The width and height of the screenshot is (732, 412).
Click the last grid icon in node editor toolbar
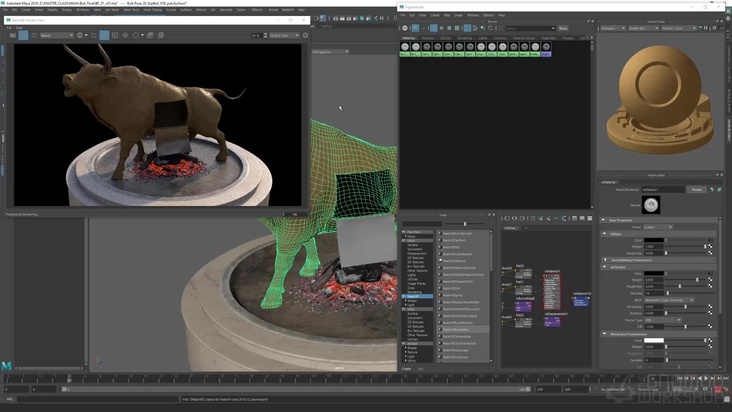tap(590, 218)
